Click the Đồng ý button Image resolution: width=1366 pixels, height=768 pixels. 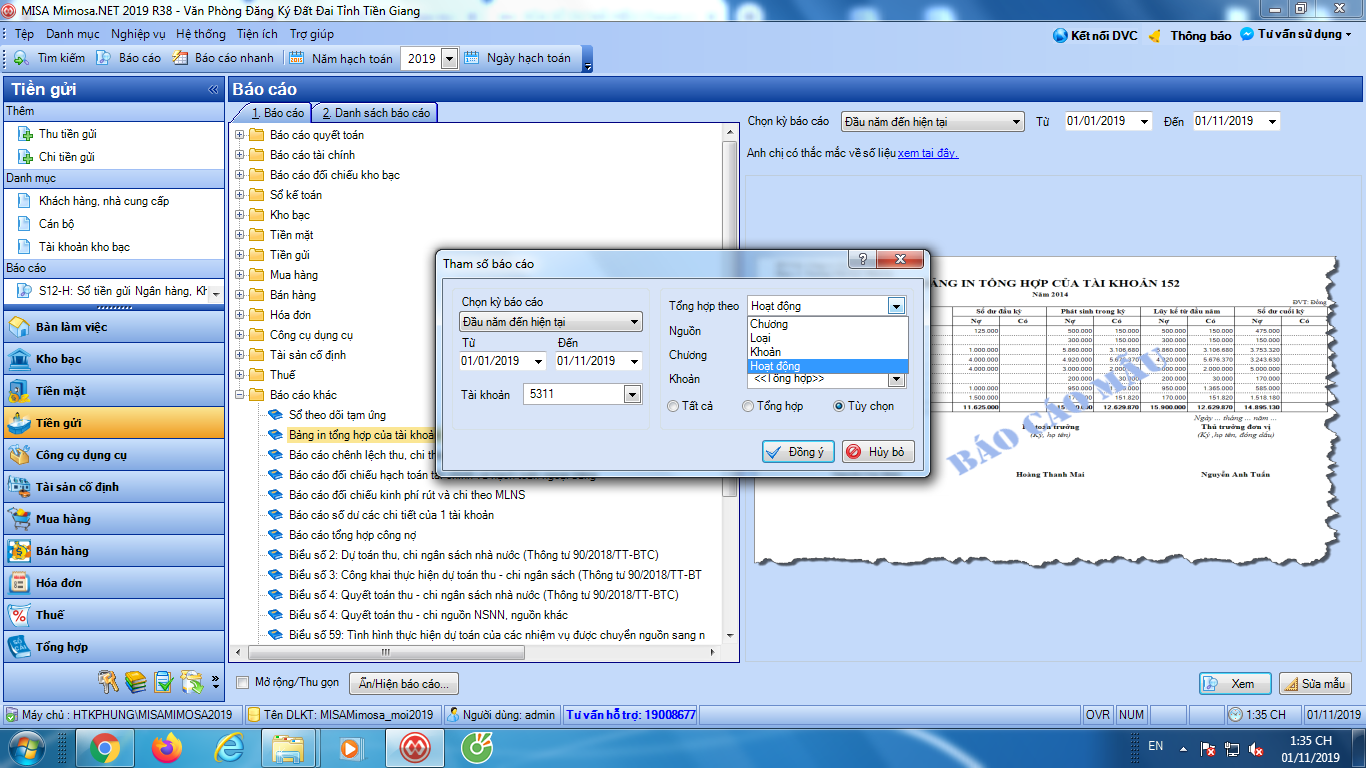point(796,452)
